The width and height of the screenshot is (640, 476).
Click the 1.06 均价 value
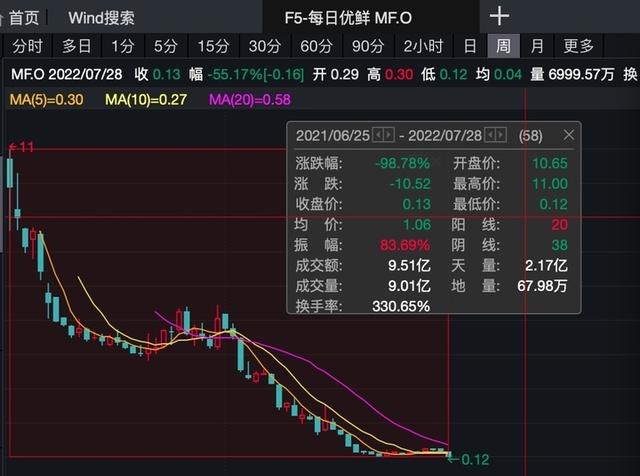417,225
